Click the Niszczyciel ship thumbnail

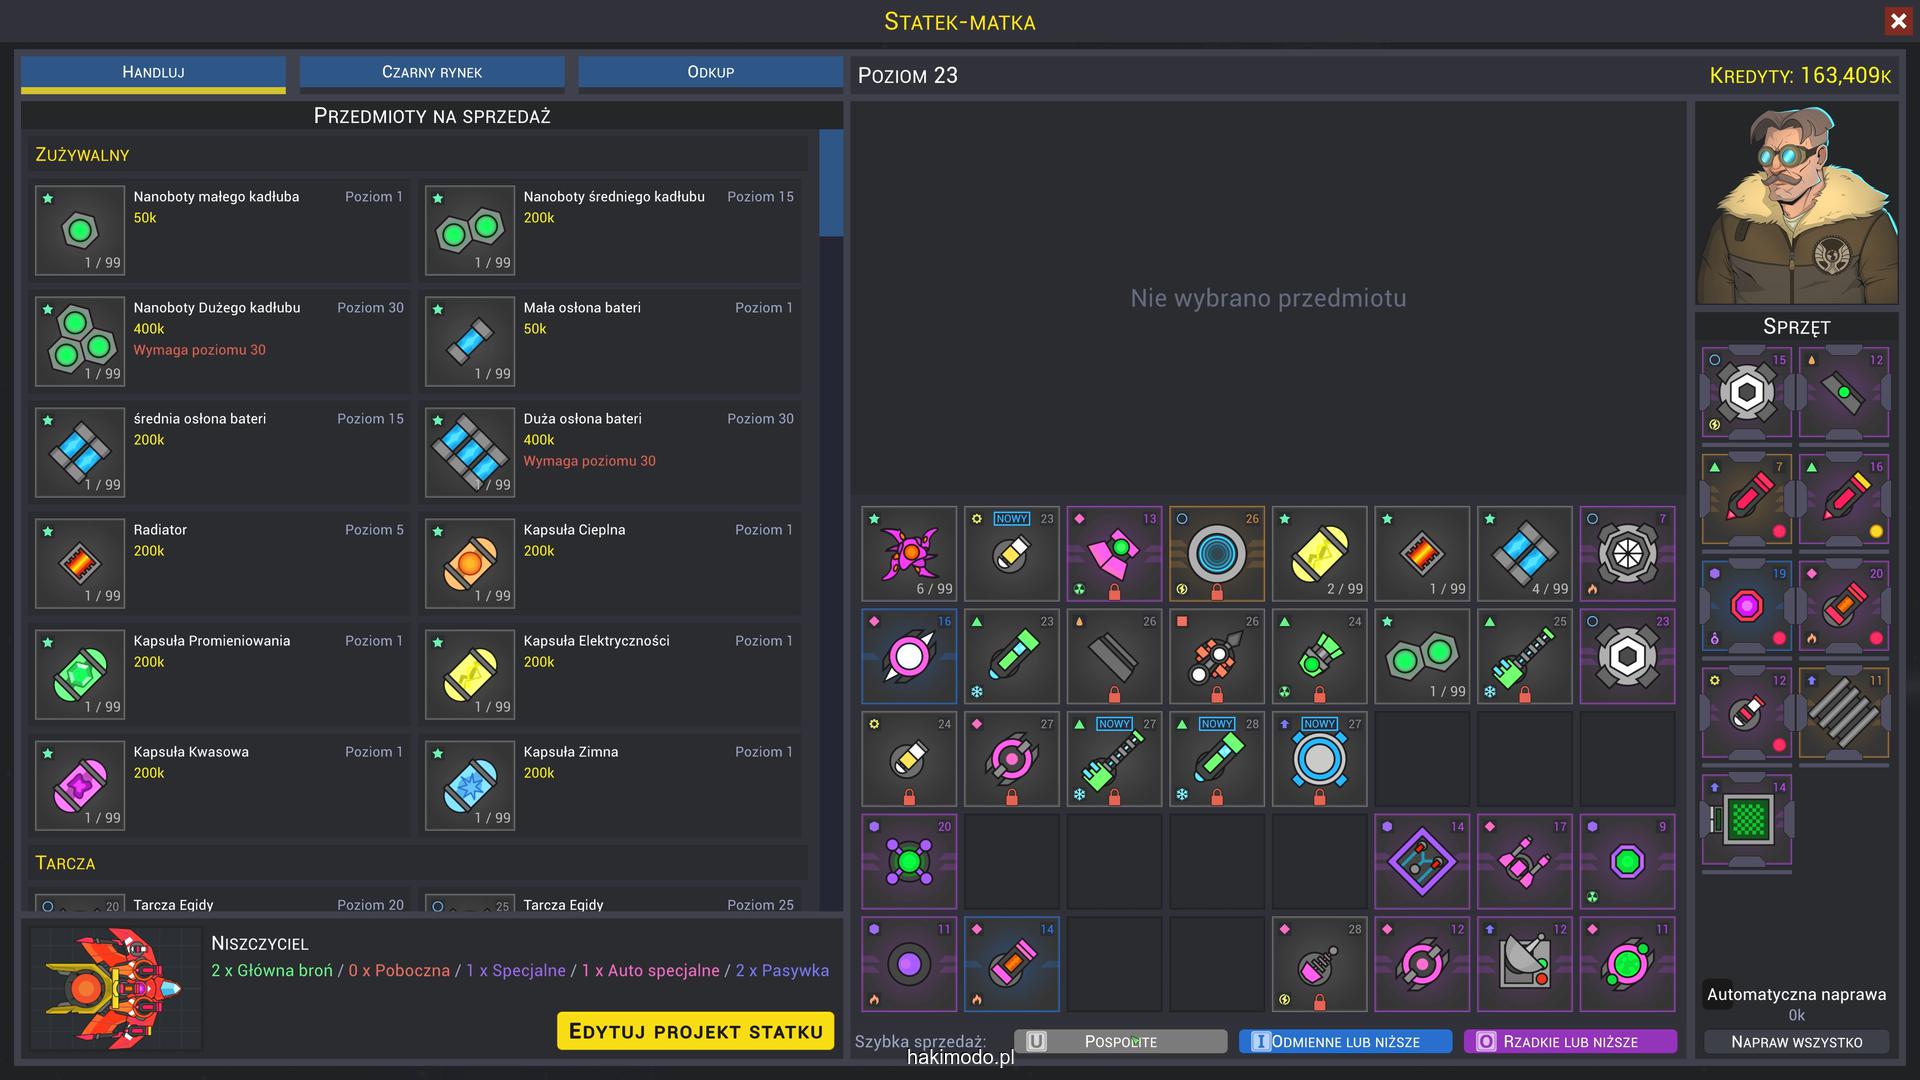coord(116,988)
